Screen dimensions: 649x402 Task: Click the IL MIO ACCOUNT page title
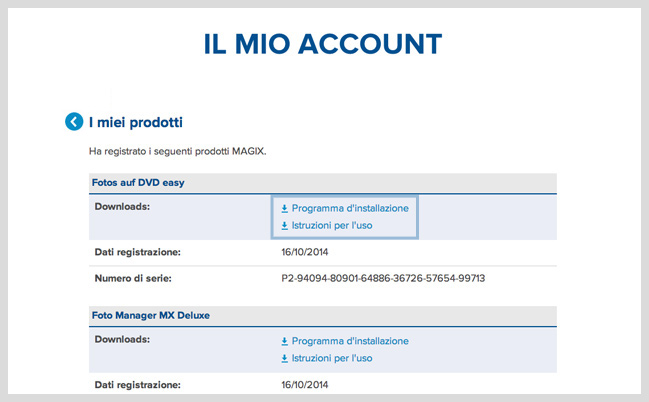coord(323,44)
